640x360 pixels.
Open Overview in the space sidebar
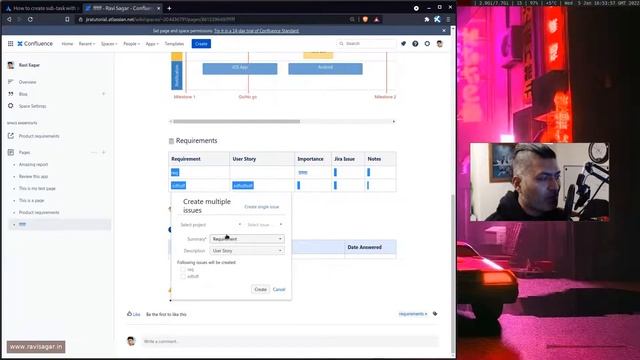pyautogui.click(x=27, y=82)
